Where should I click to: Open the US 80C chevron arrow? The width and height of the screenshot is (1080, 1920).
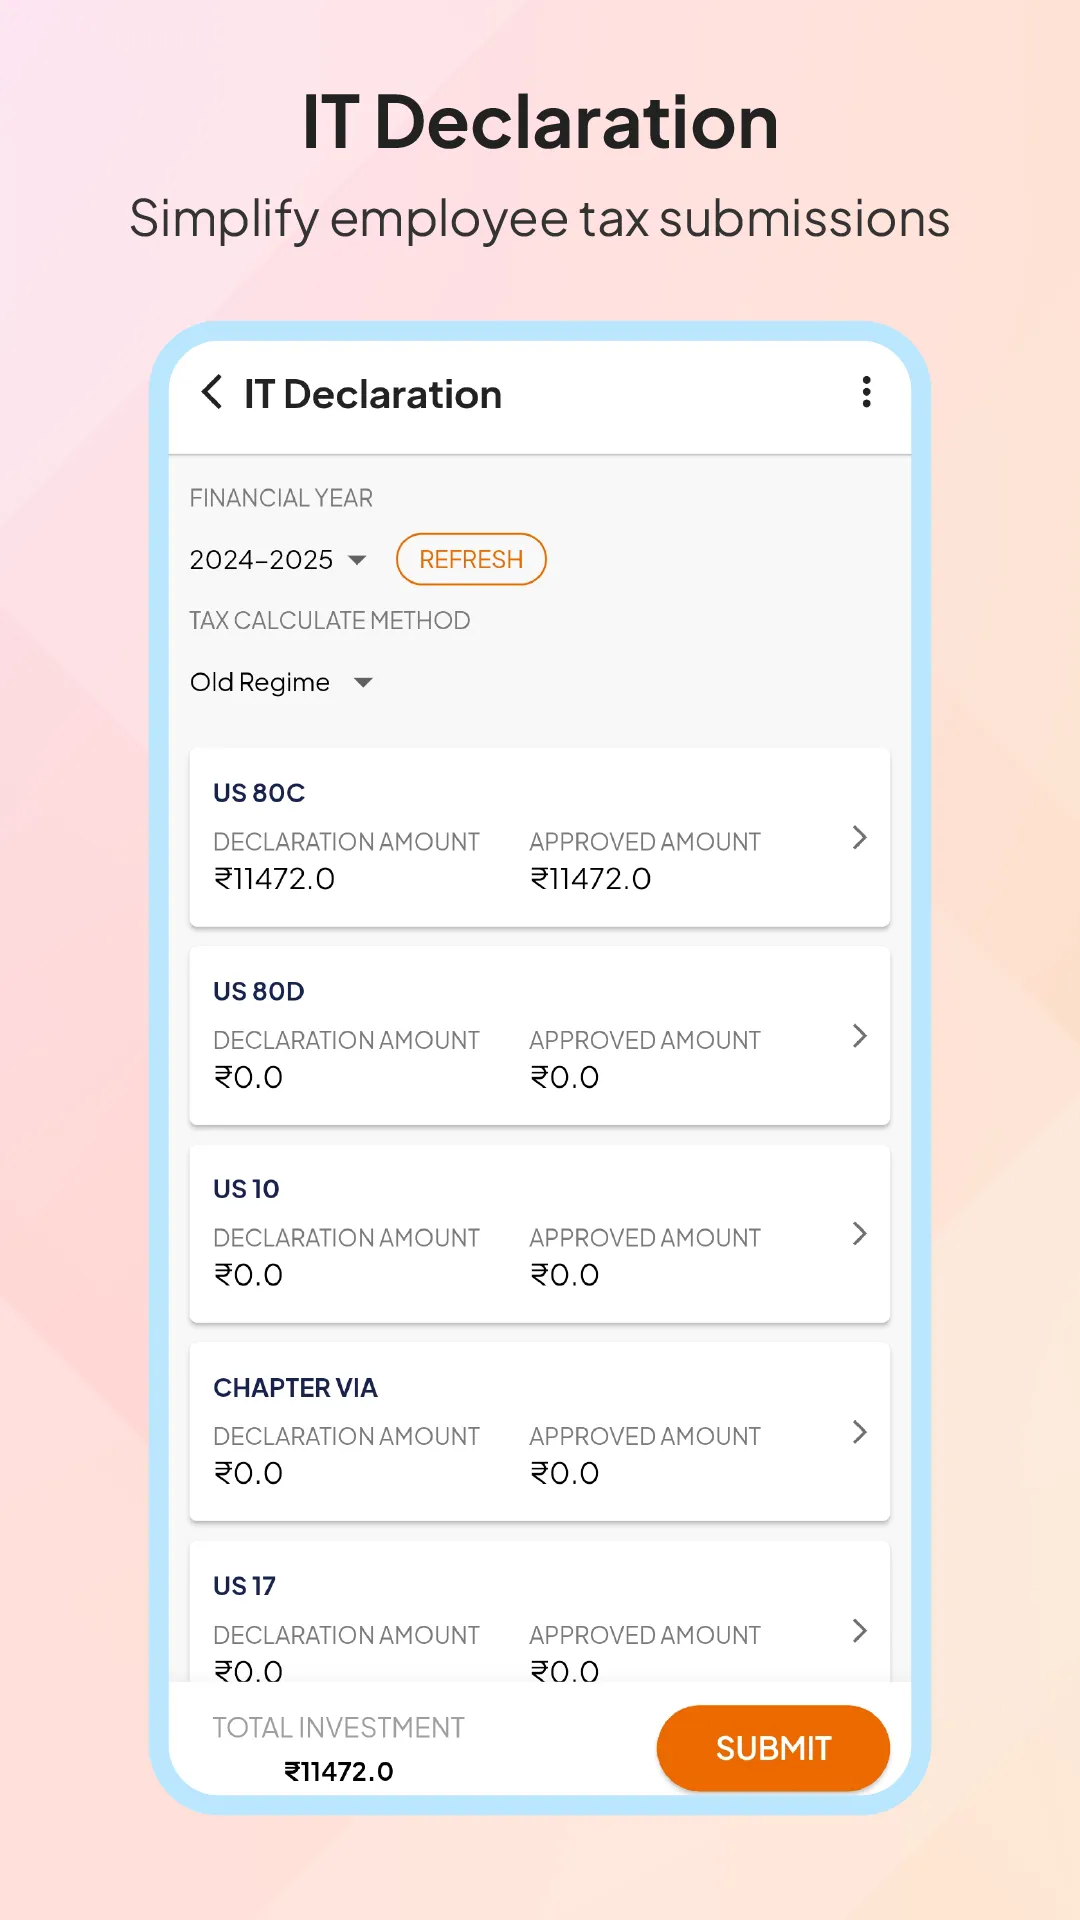[859, 838]
